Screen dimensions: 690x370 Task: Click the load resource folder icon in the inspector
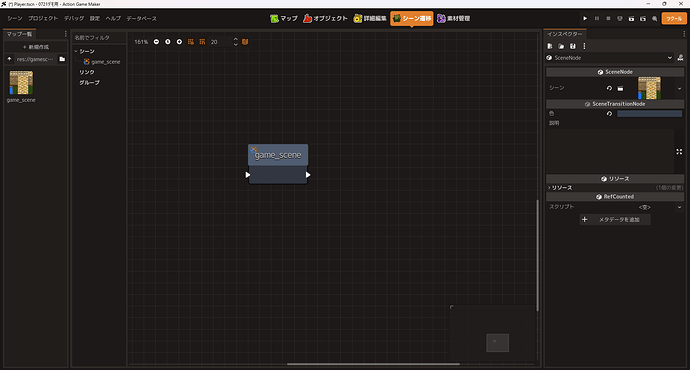coord(561,46)
